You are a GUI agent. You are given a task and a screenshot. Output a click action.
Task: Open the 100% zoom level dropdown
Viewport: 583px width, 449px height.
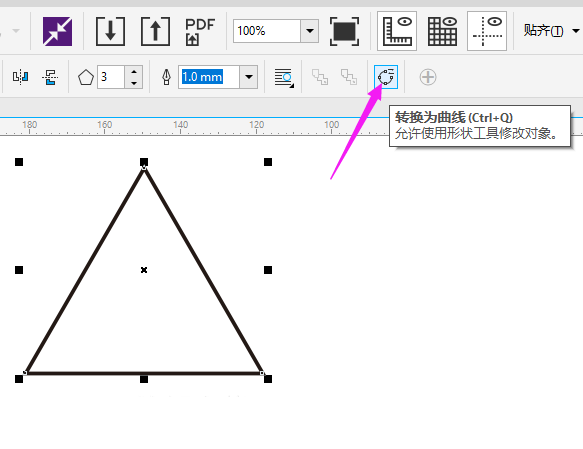(x=310, y=31)
